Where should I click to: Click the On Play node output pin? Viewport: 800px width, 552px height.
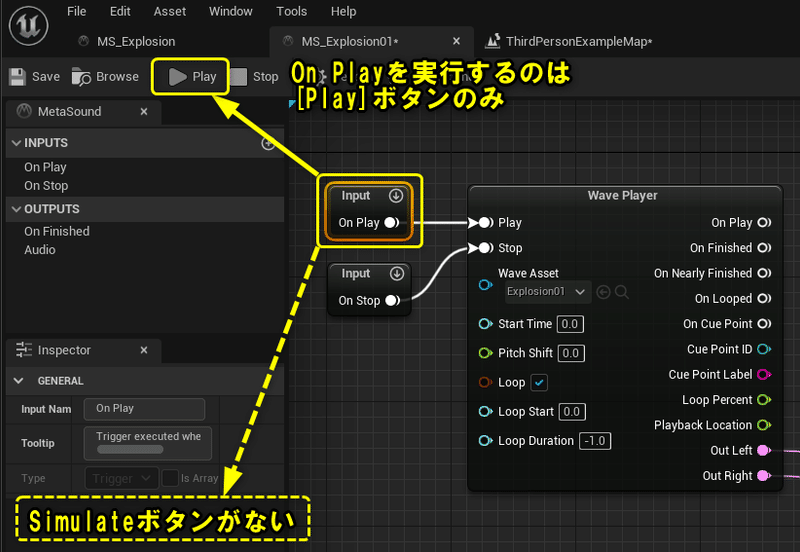392,222
